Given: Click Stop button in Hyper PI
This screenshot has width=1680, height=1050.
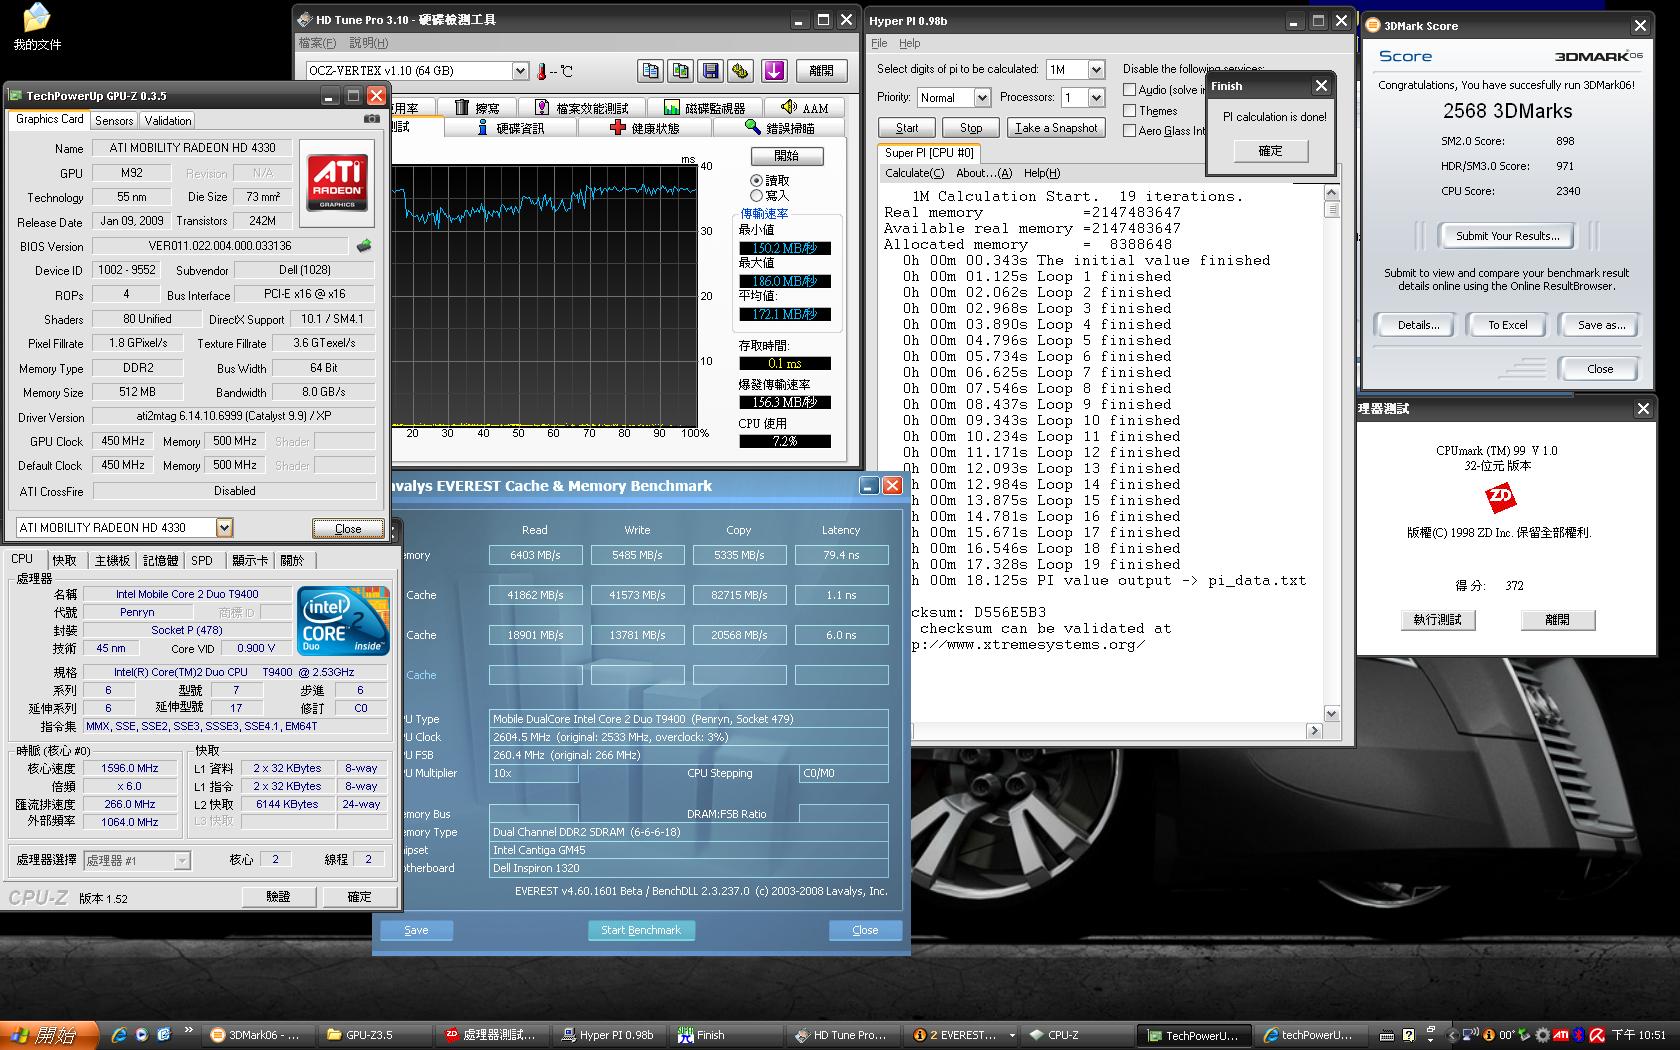Looking at the screenshot, I should pyautogui.click(x=971, y=128).
